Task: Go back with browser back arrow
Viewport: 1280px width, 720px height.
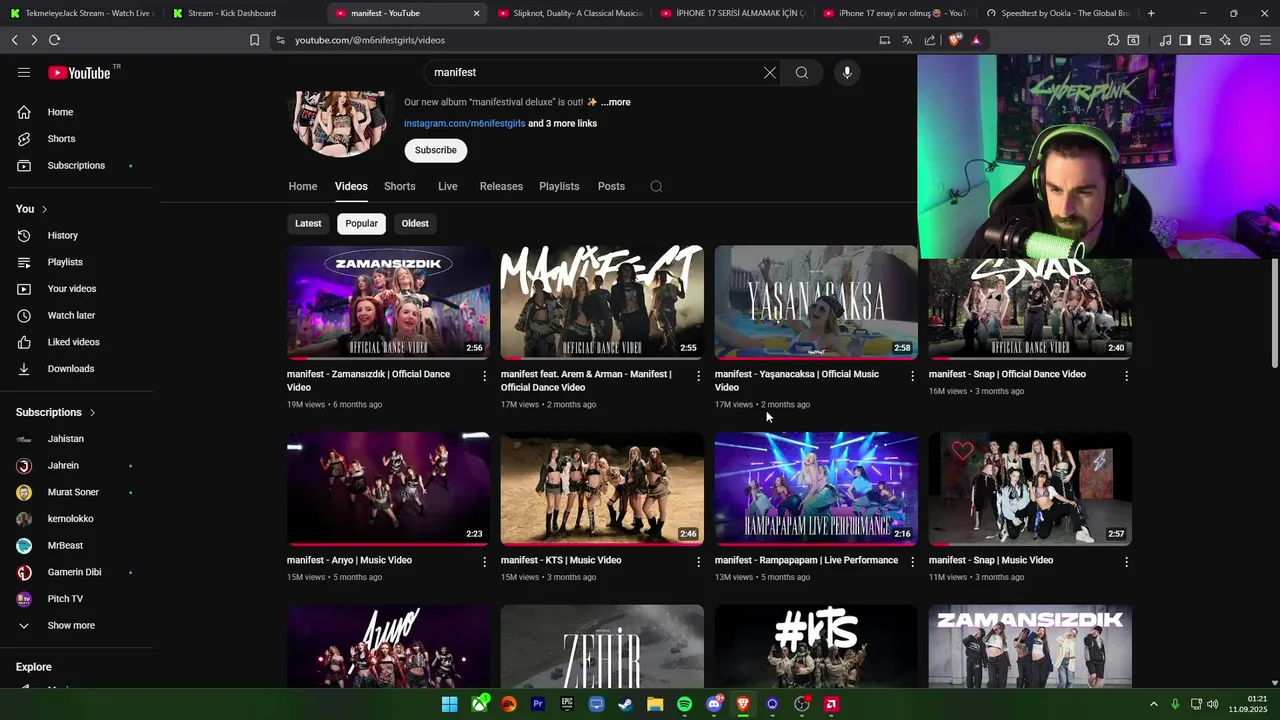Action: tap(14, 40)
